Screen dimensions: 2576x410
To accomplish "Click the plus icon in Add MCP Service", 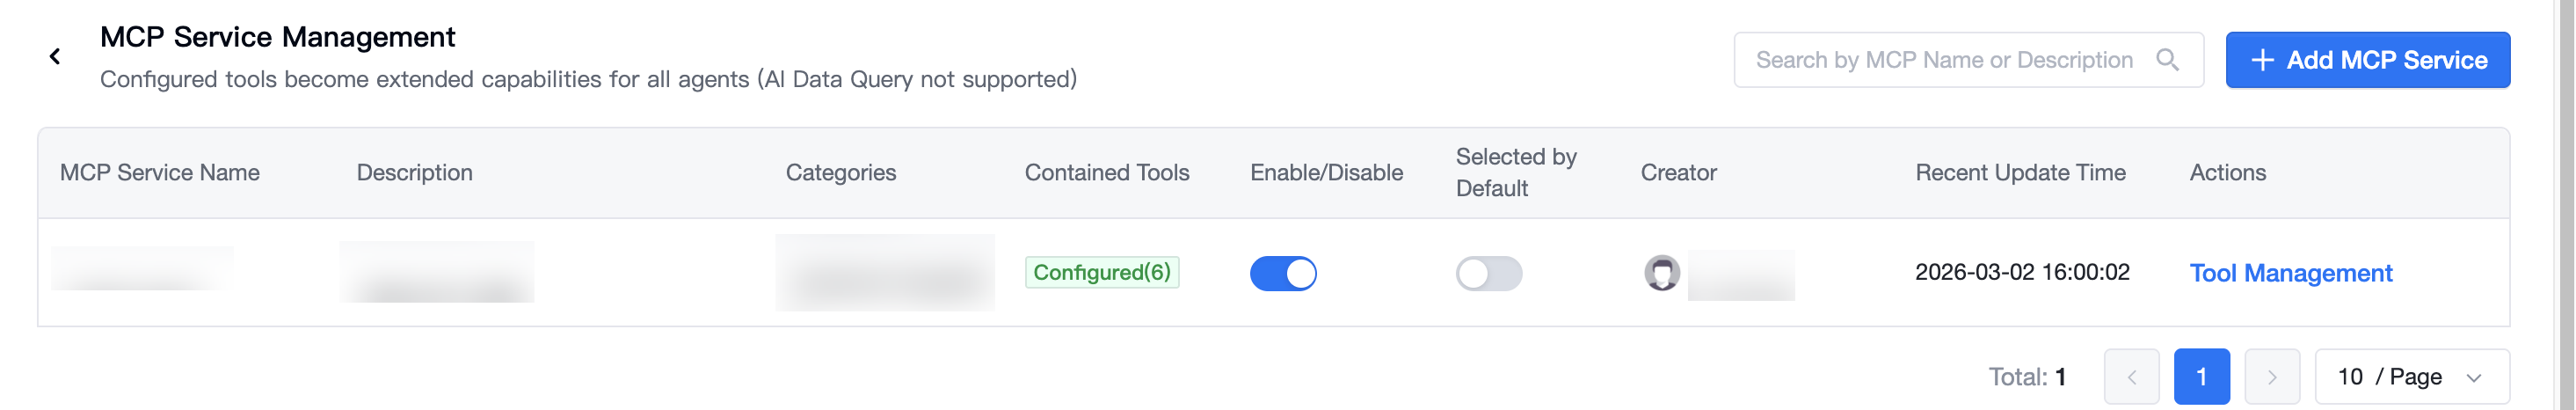I will [x=2262, y=60].
